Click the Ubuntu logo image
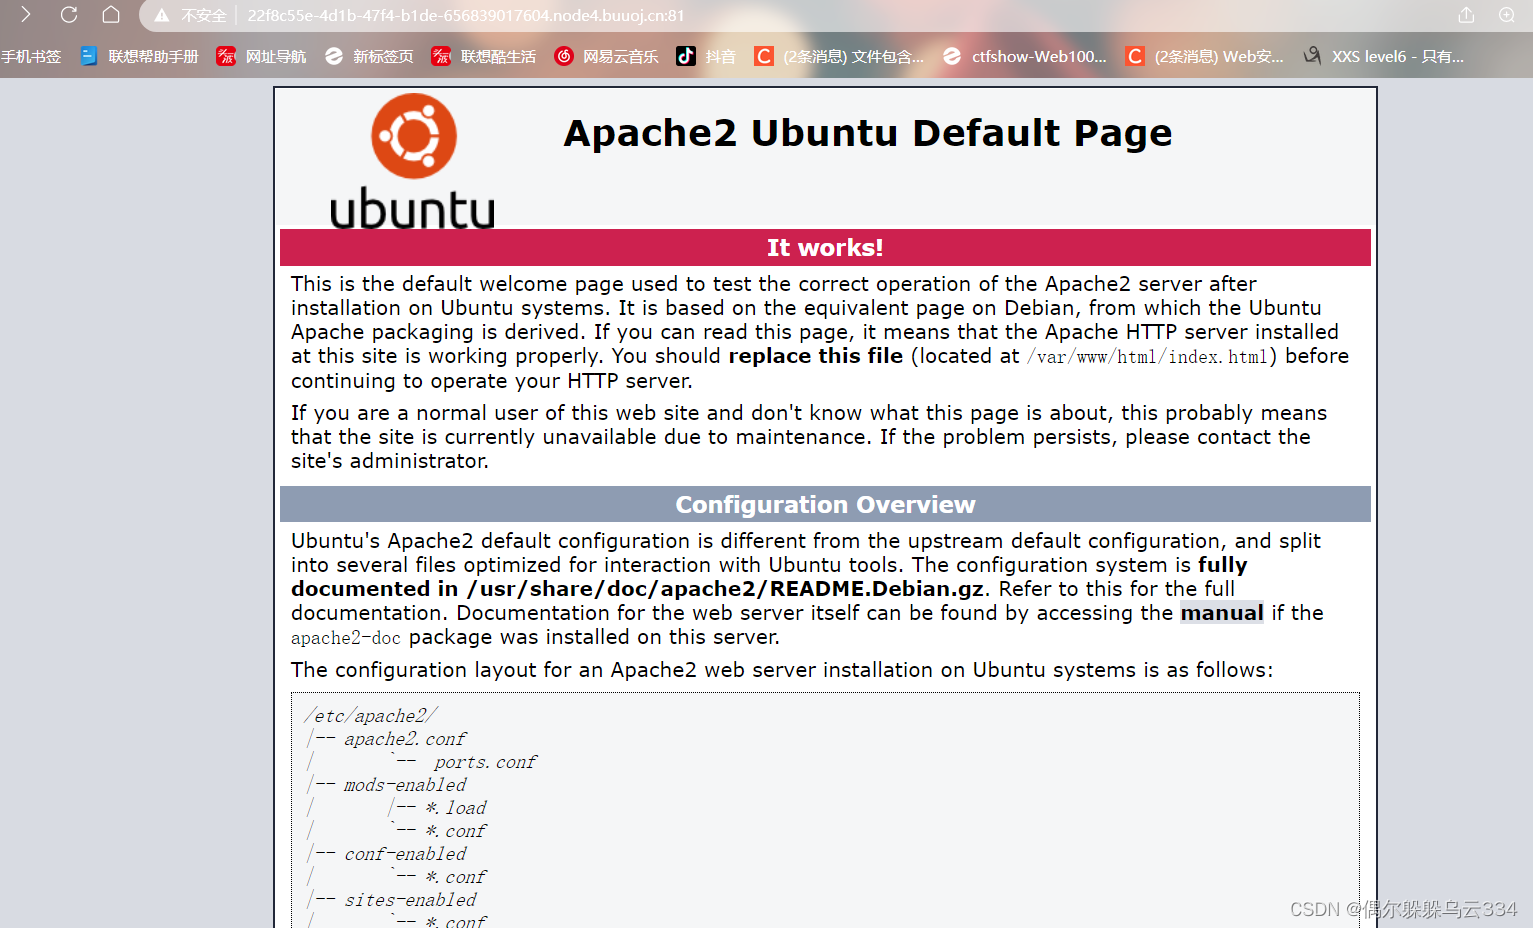The width and height of the screenshot is (1533, 928). click(413, 161)
